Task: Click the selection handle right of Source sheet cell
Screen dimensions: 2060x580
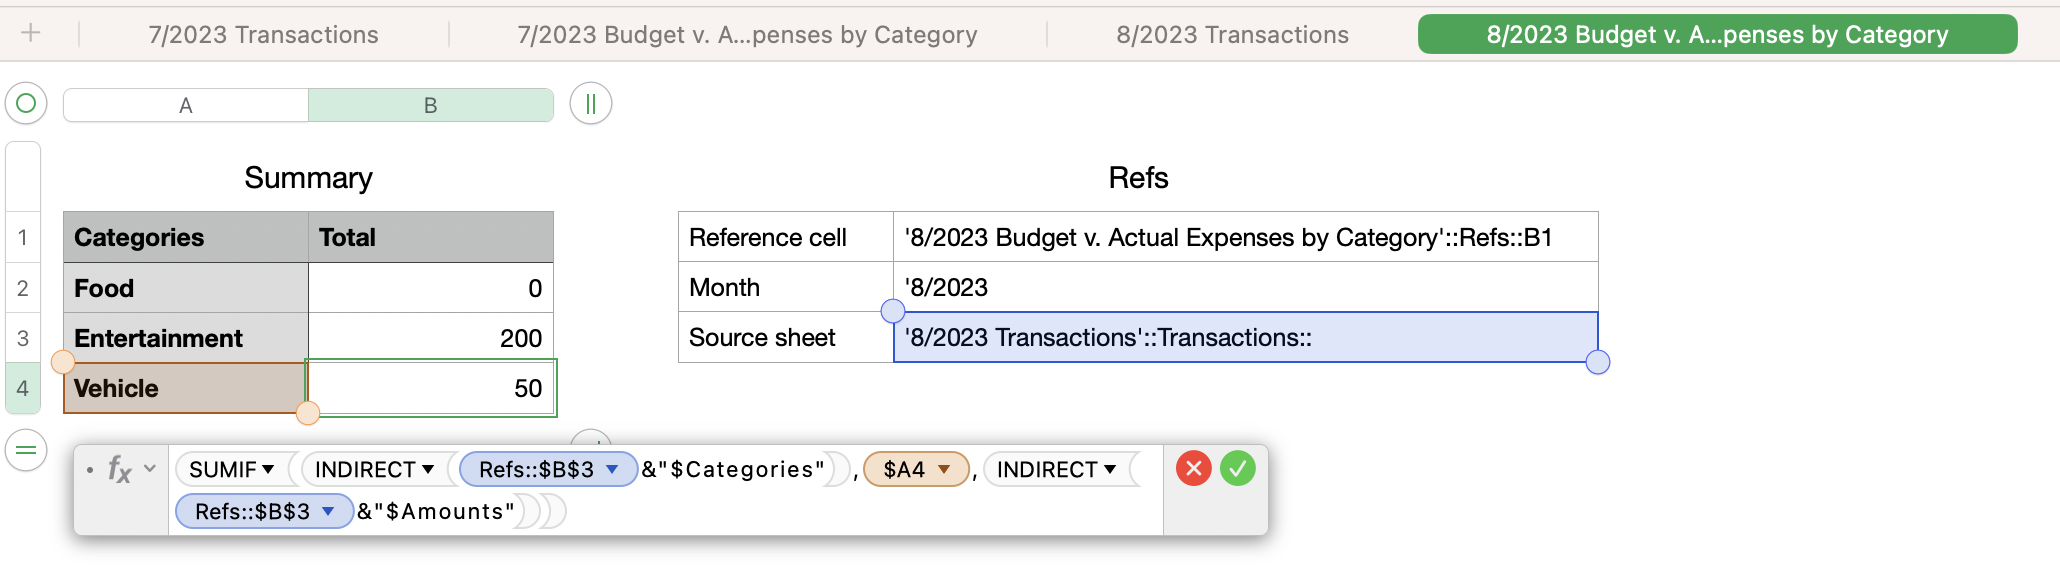Action: [x=1598, y=362]
